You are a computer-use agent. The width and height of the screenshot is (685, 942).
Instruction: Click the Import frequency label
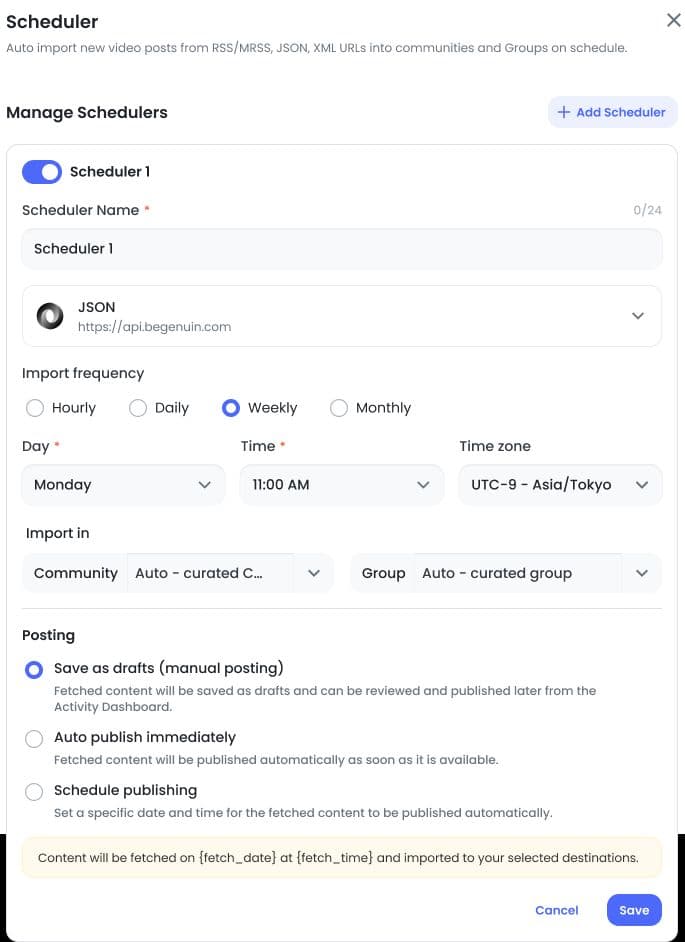[x=83, y=374]
